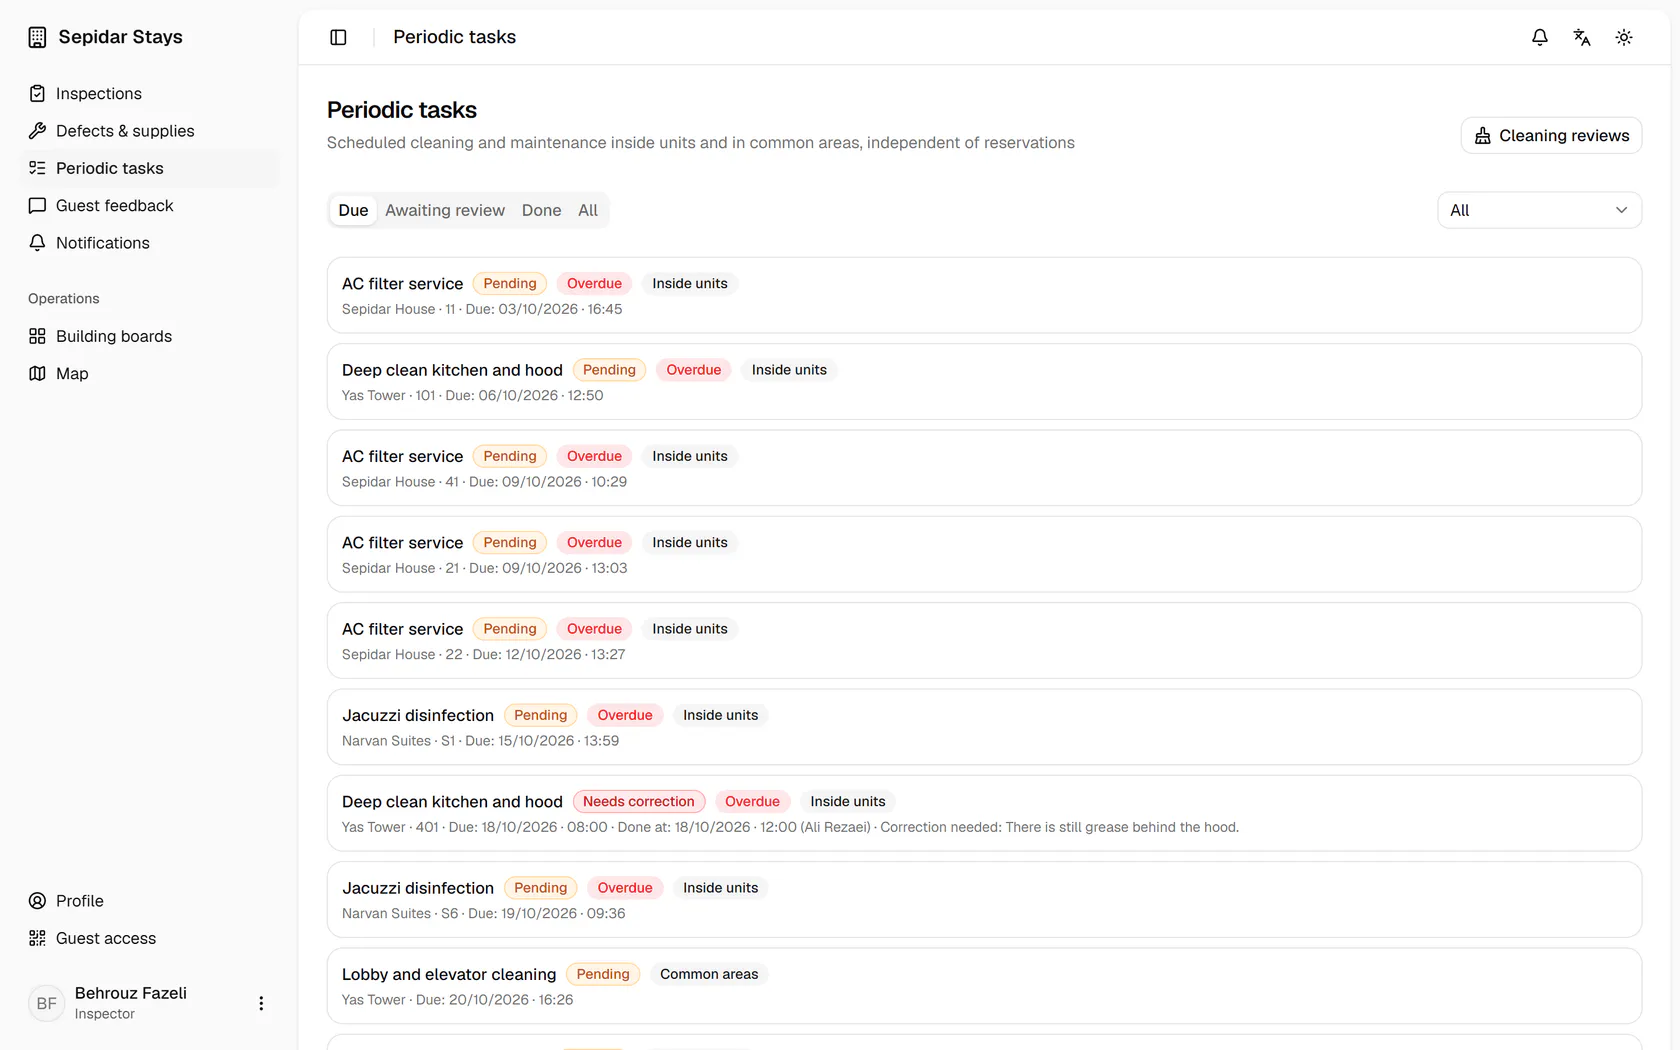Switch theme with the sun icon
The image size is (1680, 1050).
pyautogui.click(x=1624, y=37)
